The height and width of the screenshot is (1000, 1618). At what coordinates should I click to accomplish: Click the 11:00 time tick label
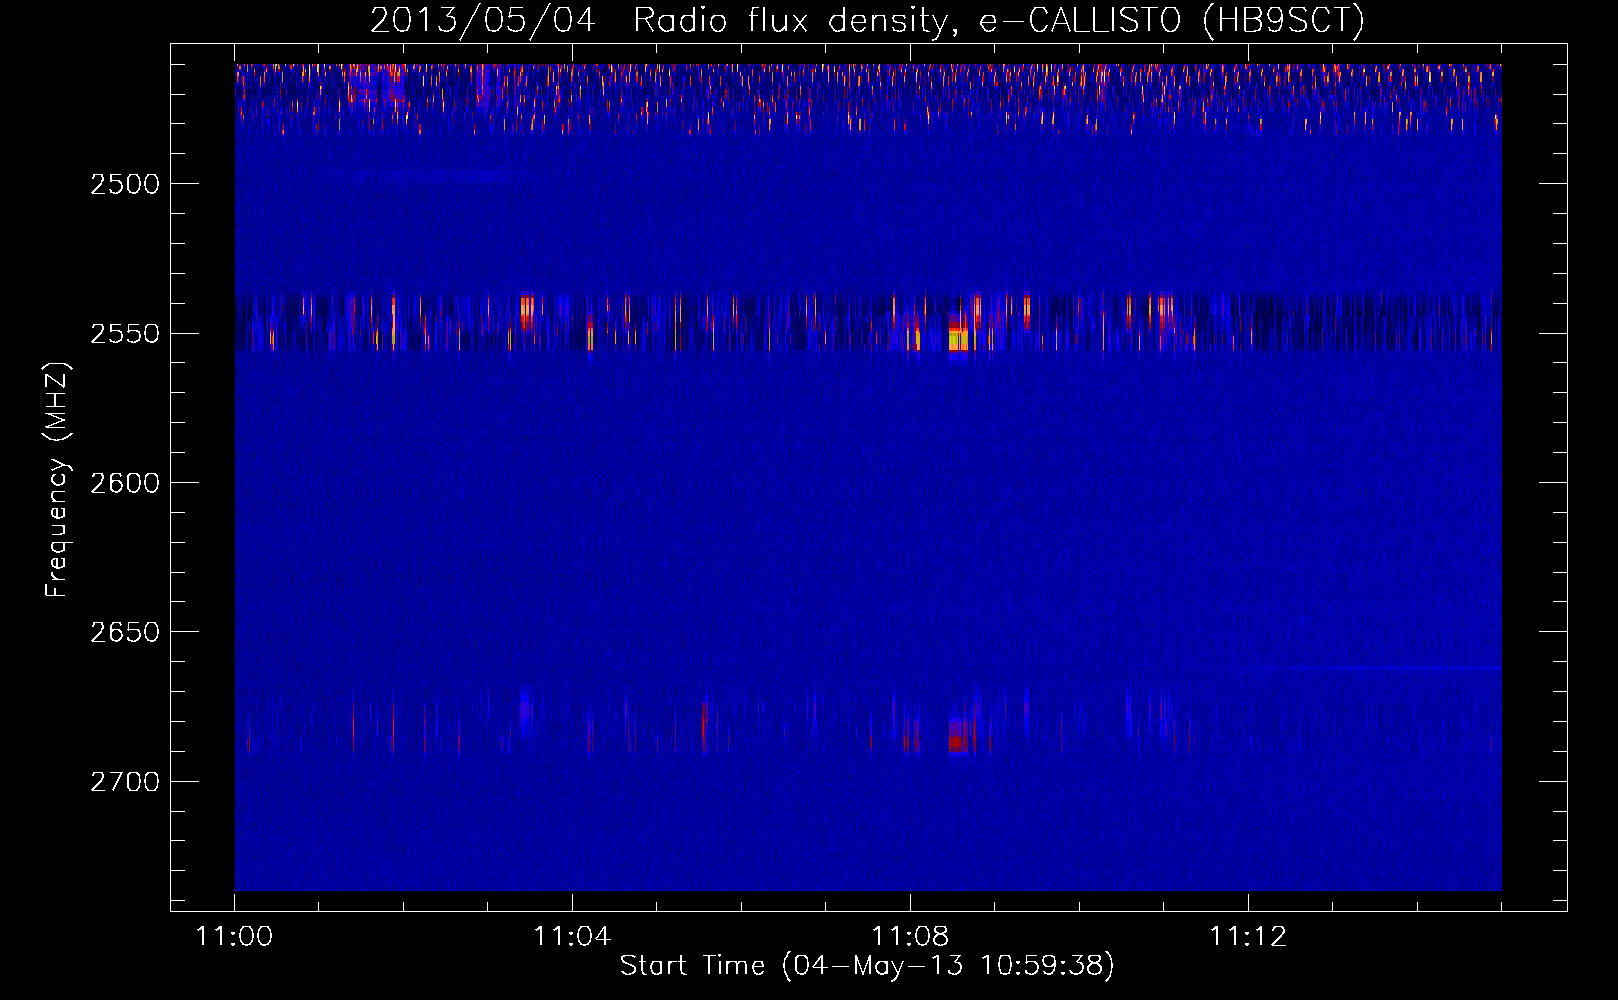tap(234, 937)
